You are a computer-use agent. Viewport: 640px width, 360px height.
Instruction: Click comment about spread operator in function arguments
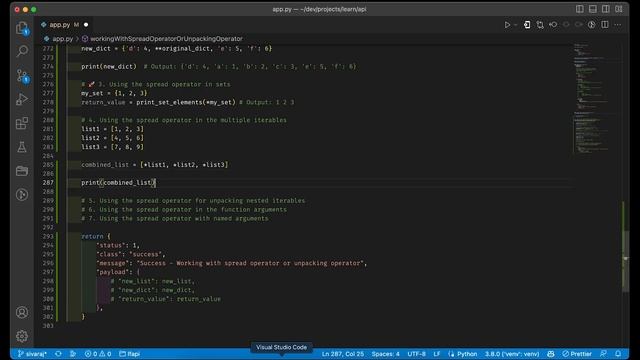184,209
